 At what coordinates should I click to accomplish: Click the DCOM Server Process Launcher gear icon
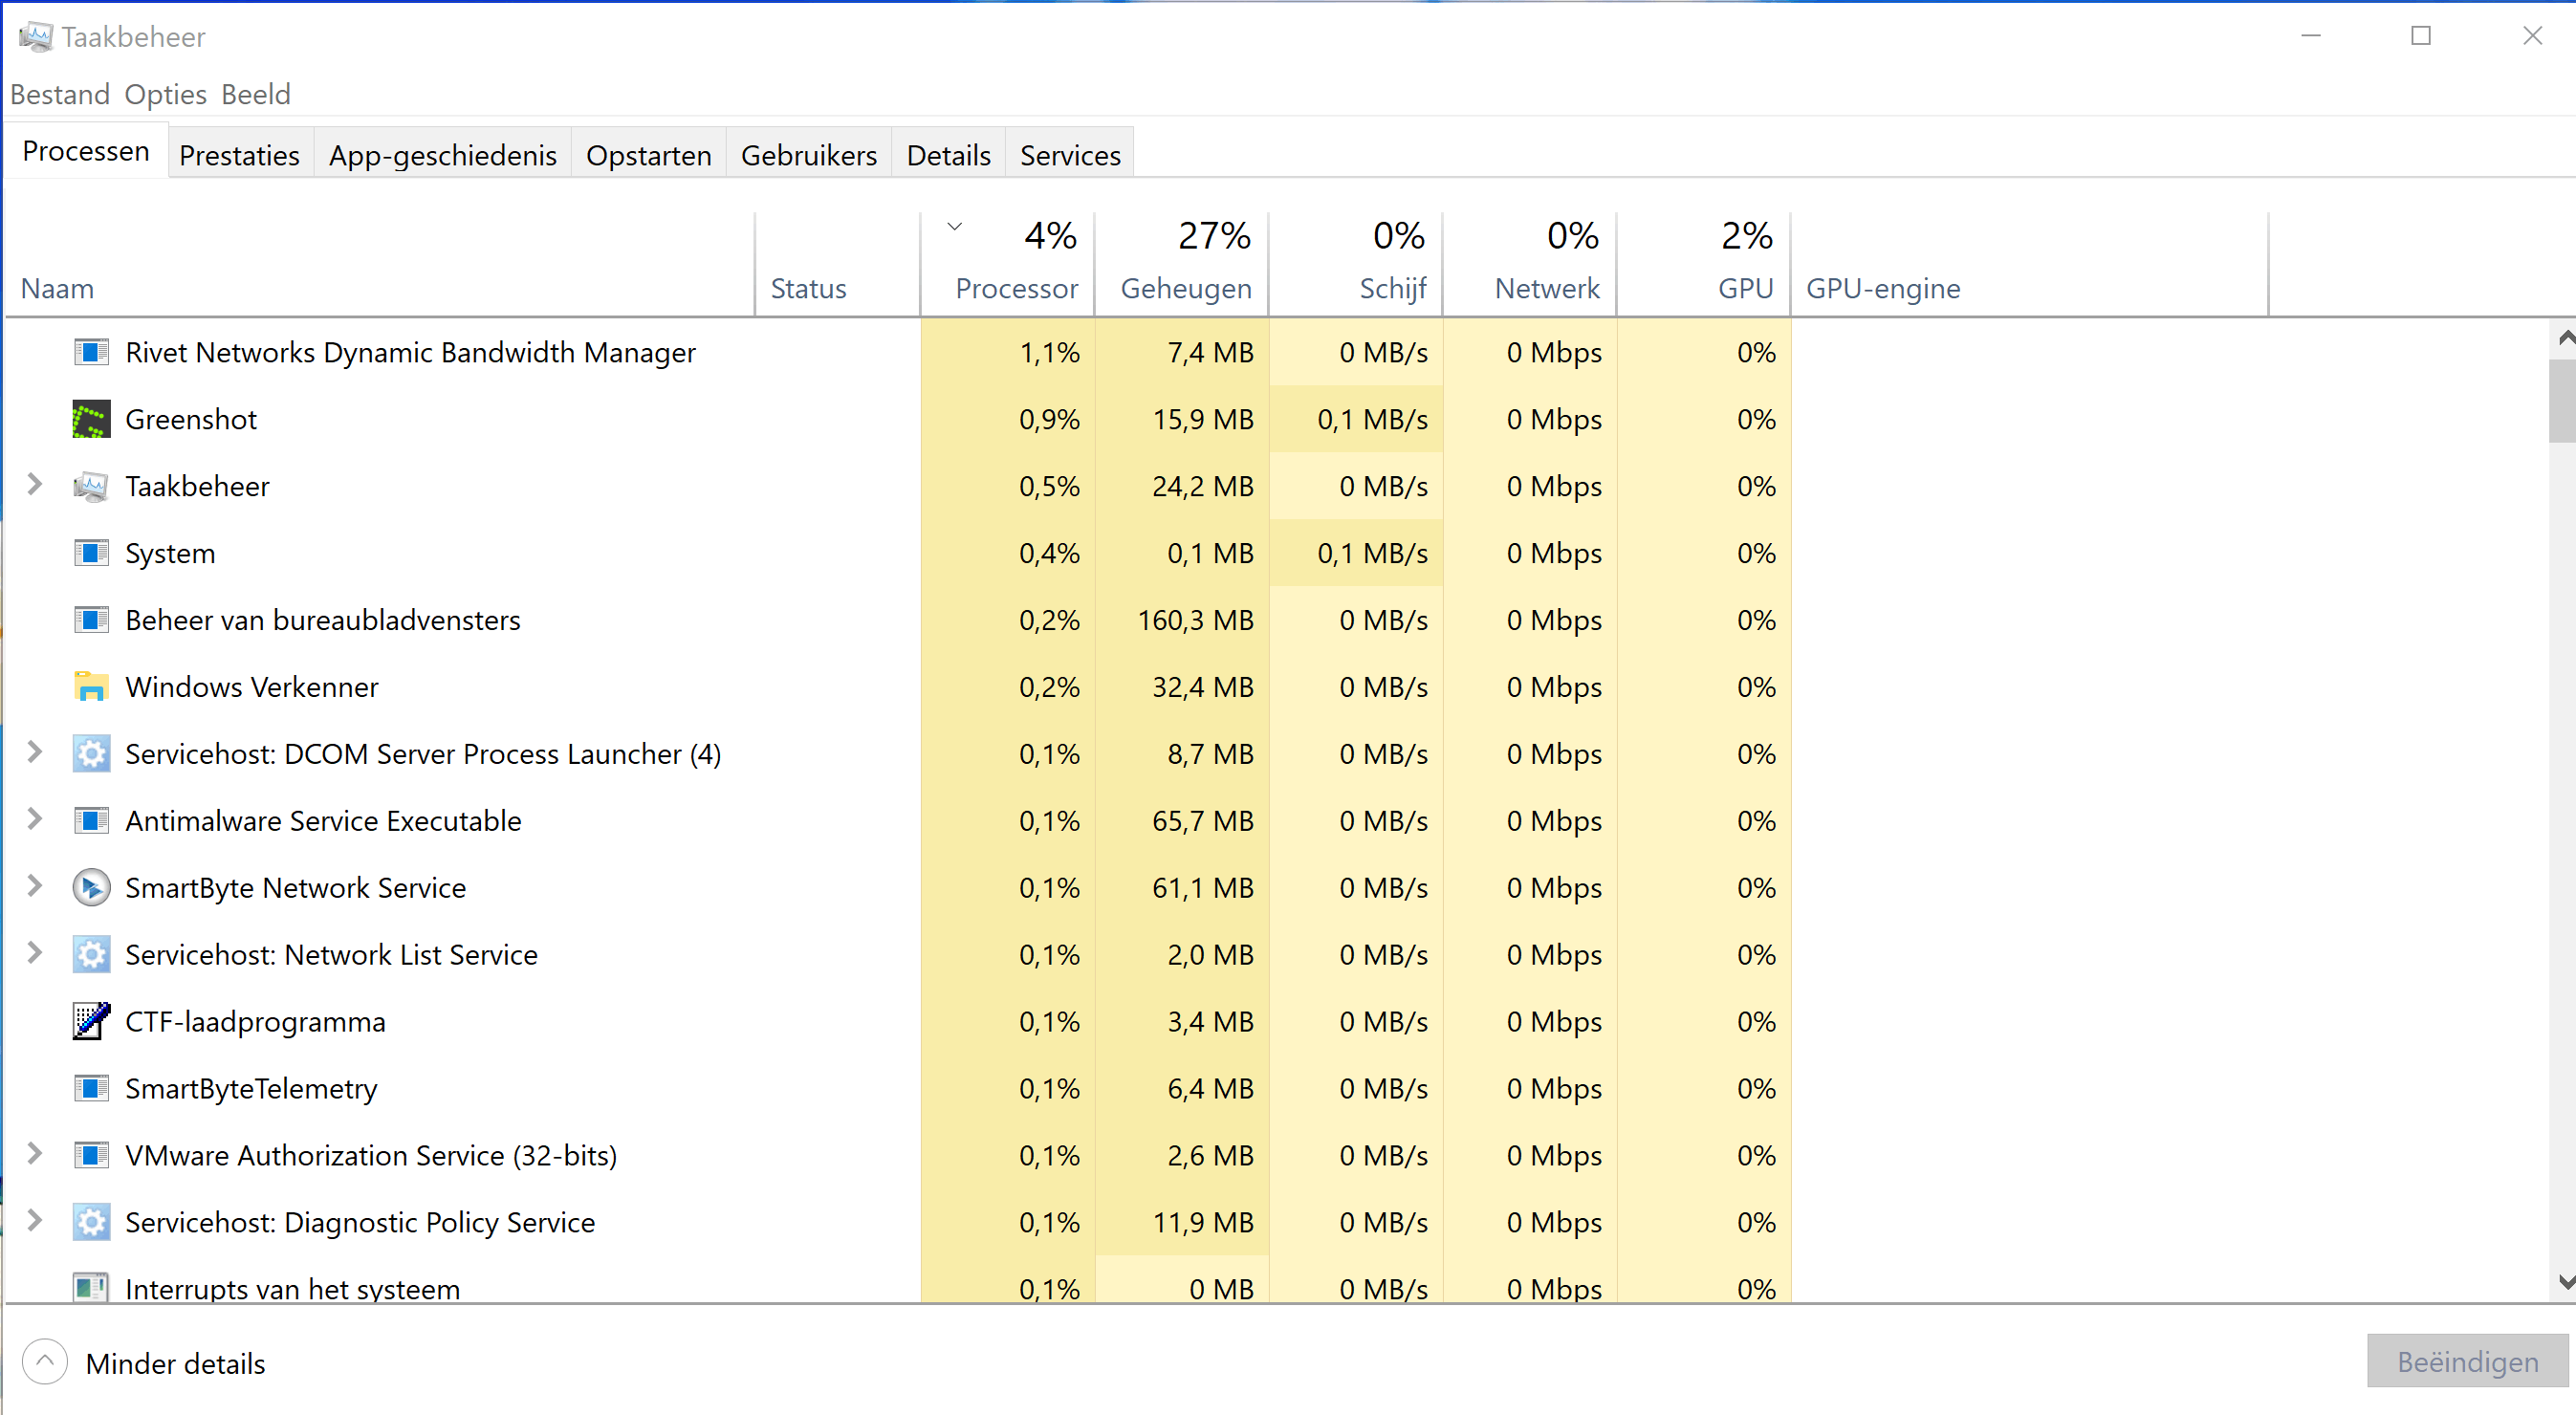pyautogui.click(x=91, y=754)
